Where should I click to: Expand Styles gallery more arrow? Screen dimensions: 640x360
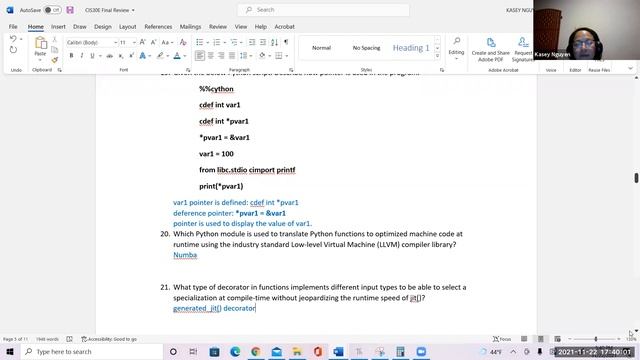coord(438,56)
